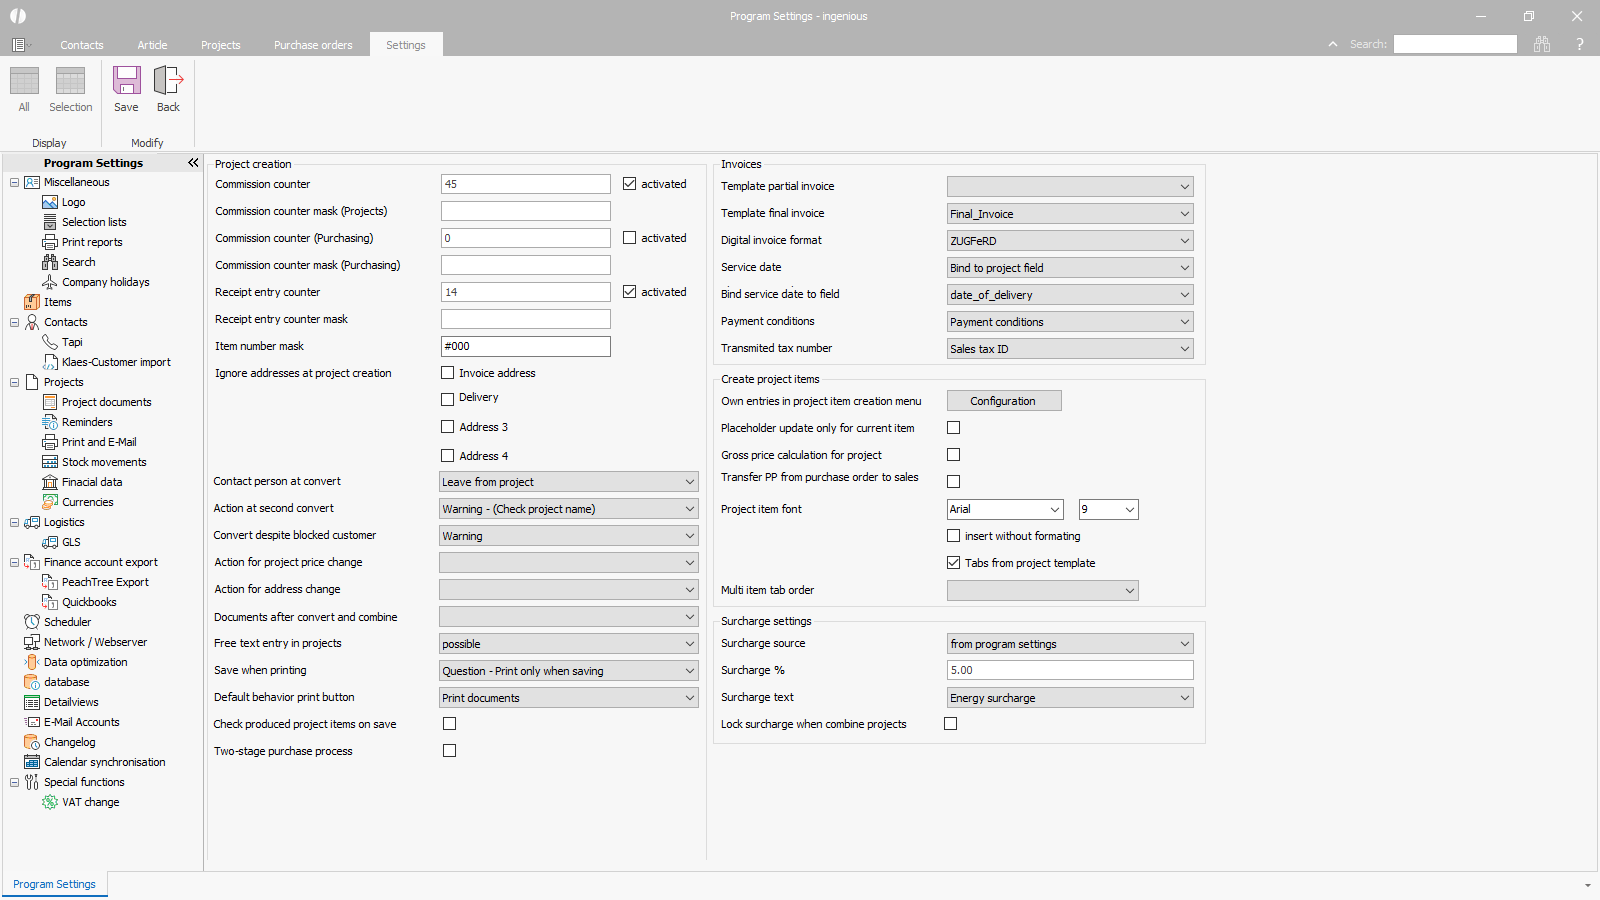Open the Digital invoice format dropdown
This screenshot has height=900, width=1600.
coord(1070,241)
